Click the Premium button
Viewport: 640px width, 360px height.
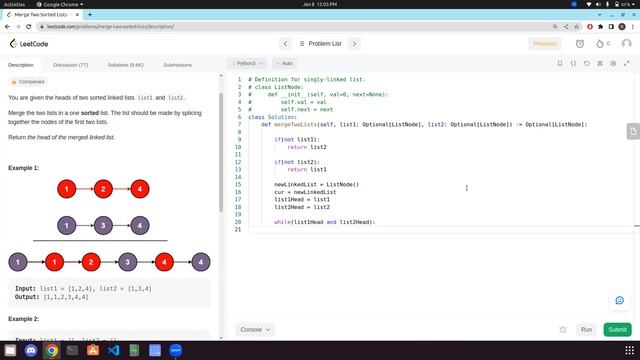tap(544, 44)
